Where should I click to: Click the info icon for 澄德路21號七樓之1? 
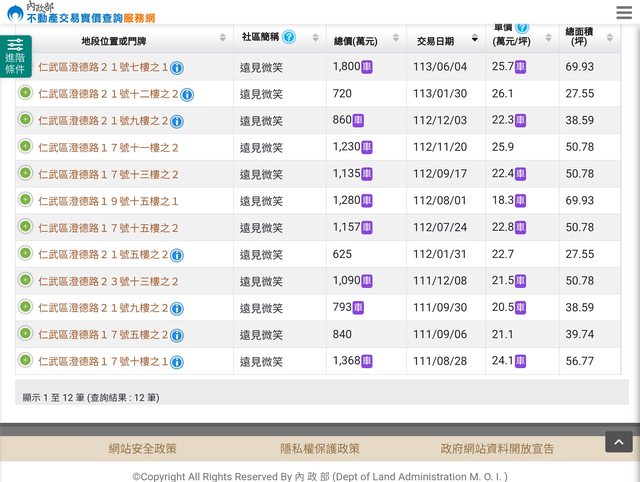[177, 68]
